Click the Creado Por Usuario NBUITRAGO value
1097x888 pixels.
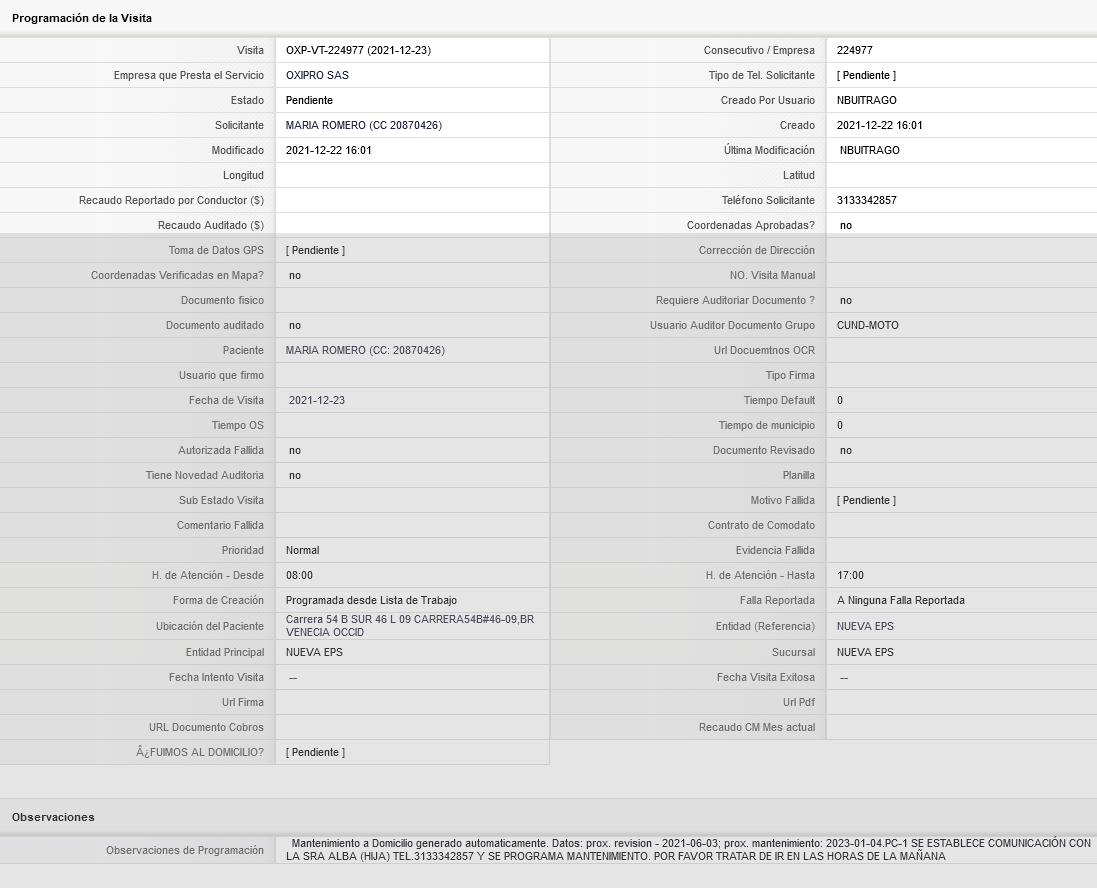(866, 100)
